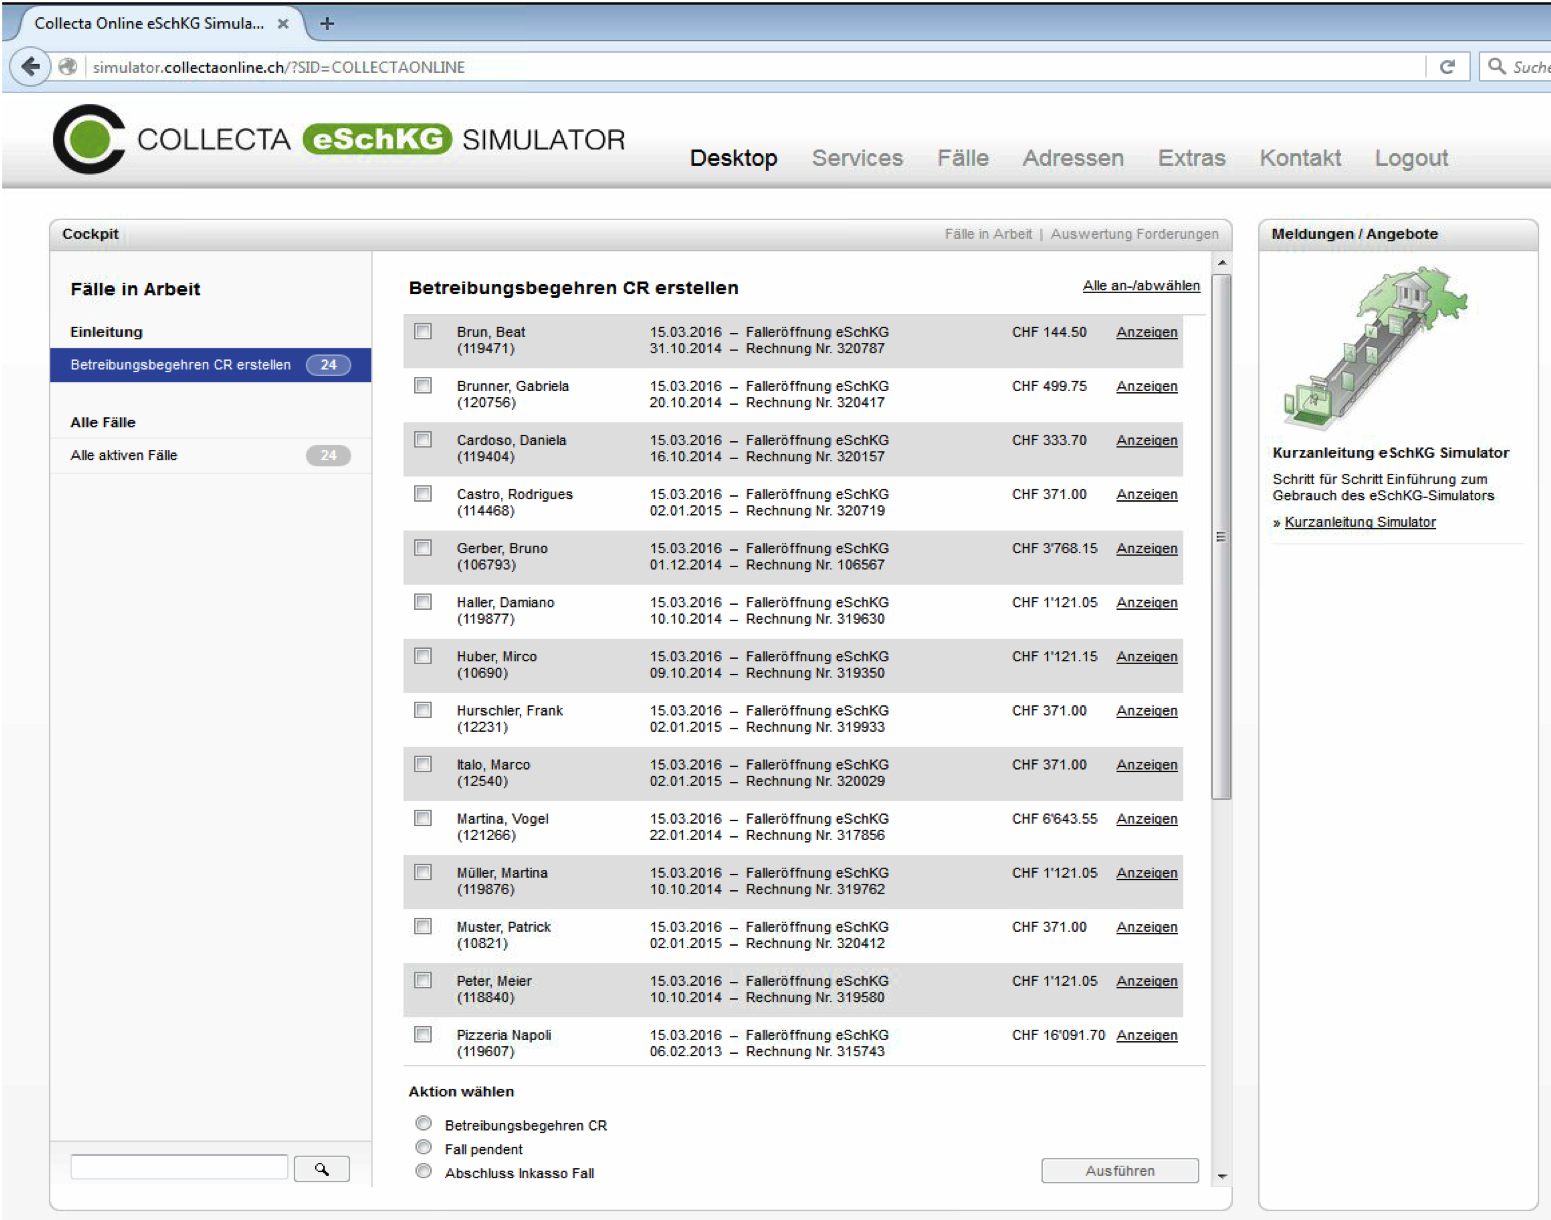Tick the checkbox for Brun, Beat
Viewport: 1551px width, 1220px height.
pyautogui.click(x=423, y=332)
